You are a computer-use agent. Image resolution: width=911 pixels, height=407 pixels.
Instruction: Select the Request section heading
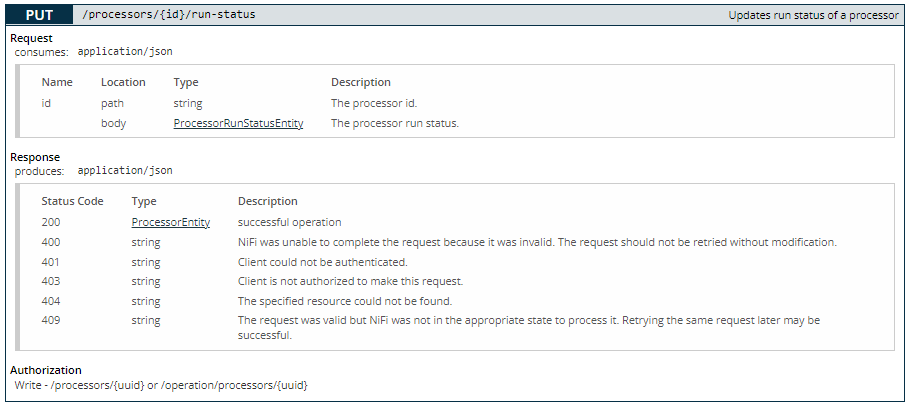click(x=31, y=38)
